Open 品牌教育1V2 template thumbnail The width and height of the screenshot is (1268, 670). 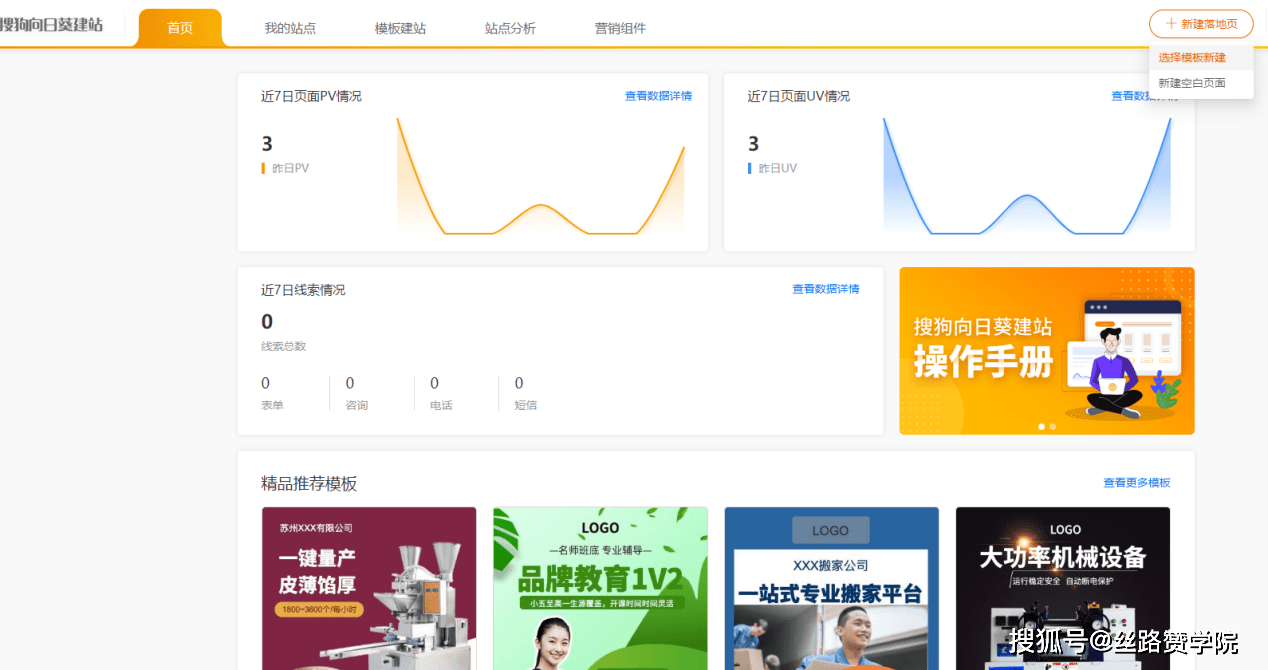pyautogui.click(x=600, y=588)
